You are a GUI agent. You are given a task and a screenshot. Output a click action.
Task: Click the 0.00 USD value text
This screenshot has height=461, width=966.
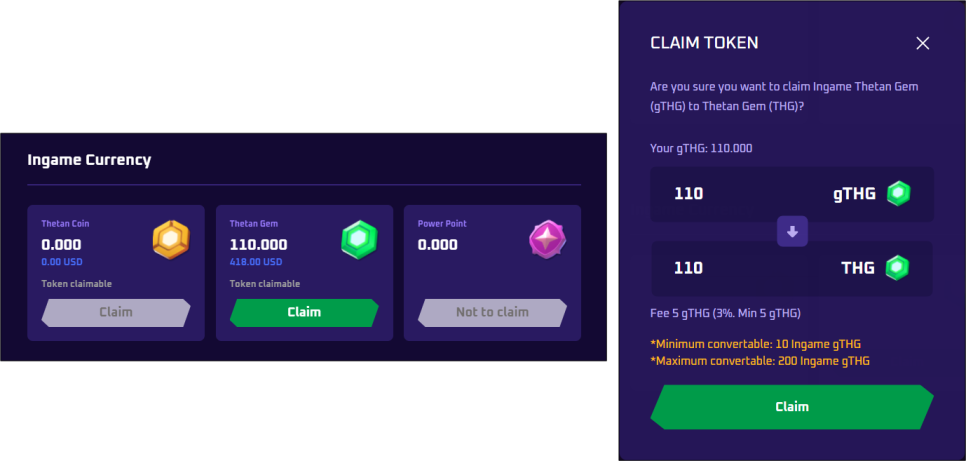[x=62, y=262]
